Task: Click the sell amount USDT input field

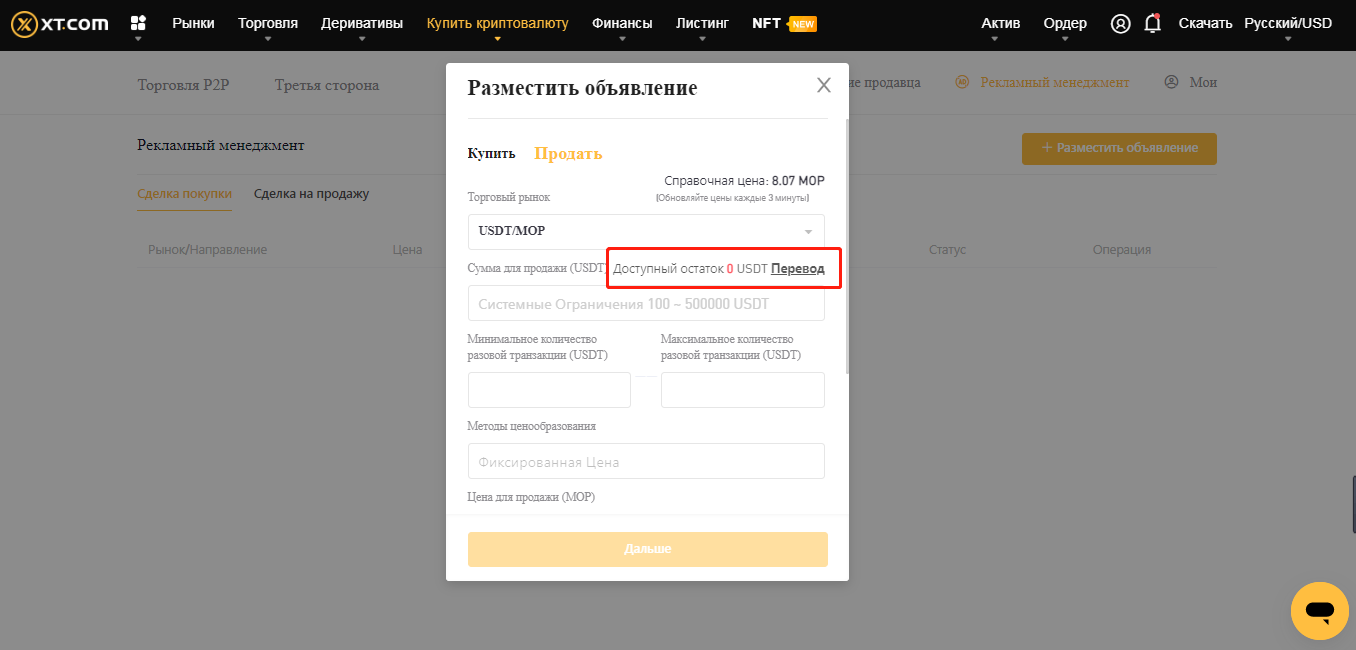Action: click(646, 304)
